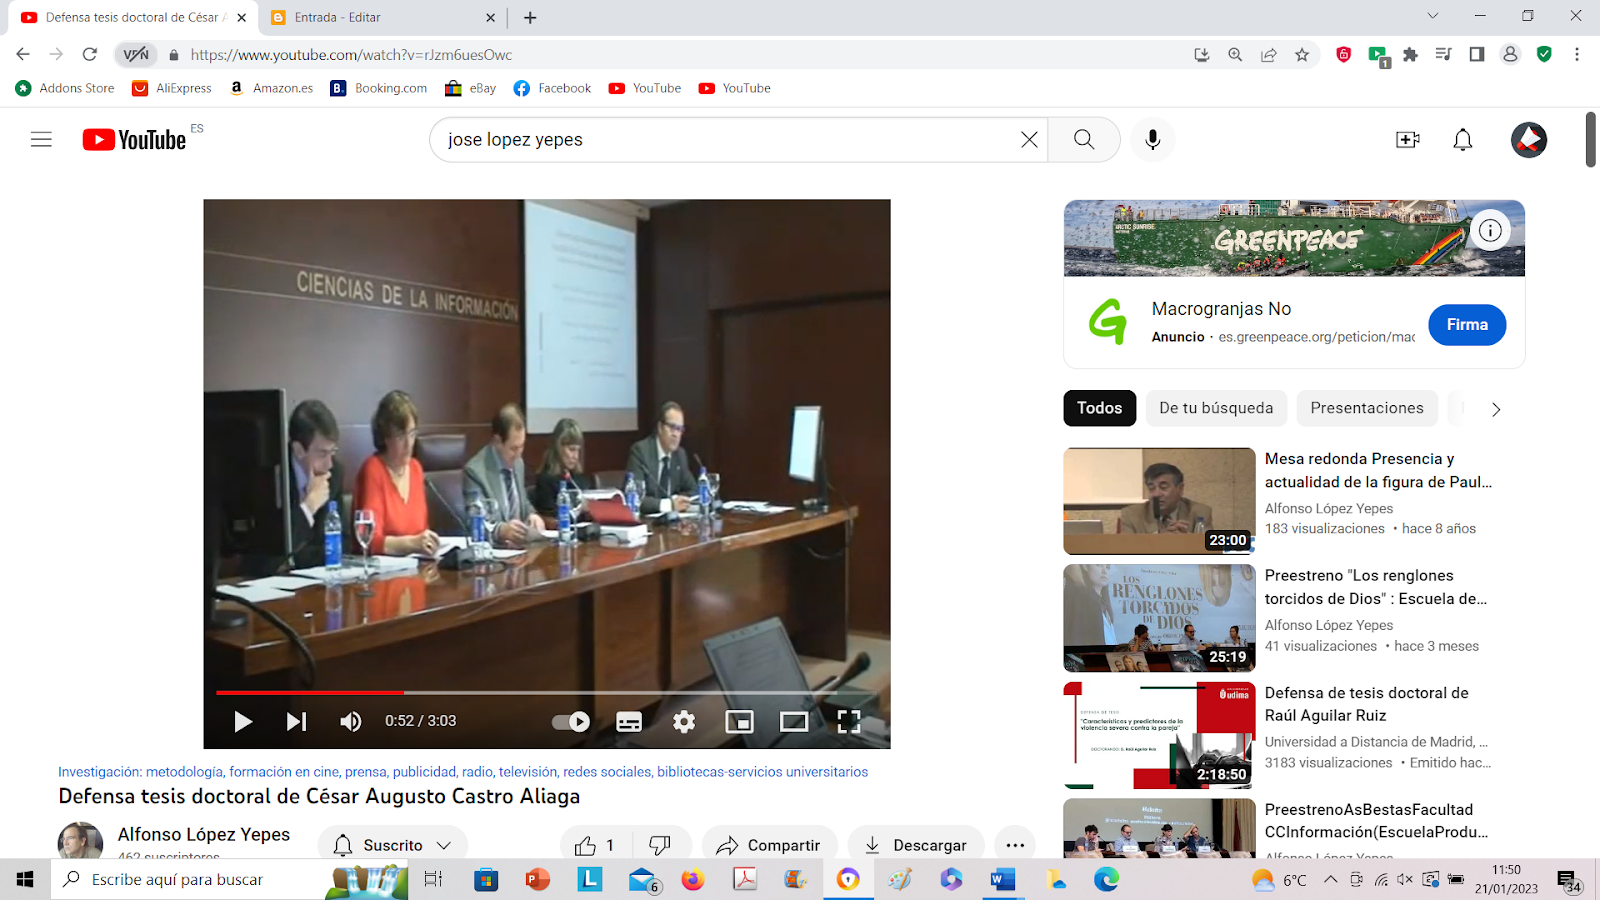This screenshot has height=900, width=1600.
Task: Open Addons Store bookmark
Action: [65, 88]
